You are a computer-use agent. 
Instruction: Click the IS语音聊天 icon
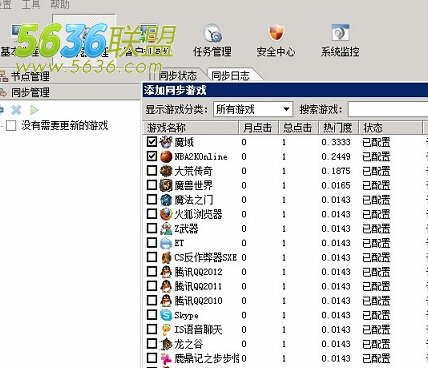point(166,329)
